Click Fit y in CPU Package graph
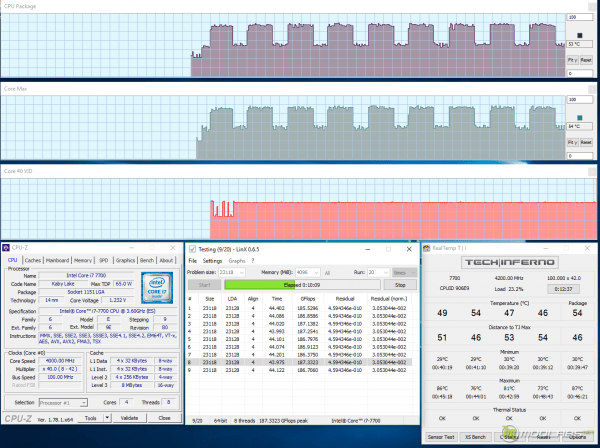Viewport: 600px width, 448px height. coord(572,60)
